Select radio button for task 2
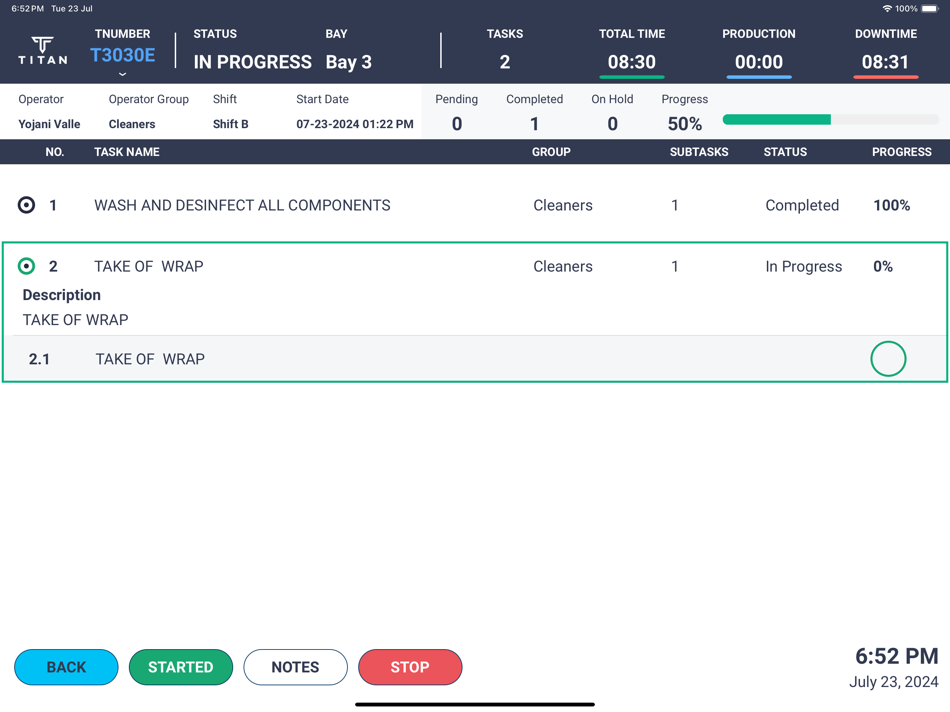The height and width of the screenshot is (712, 950). click(26, 266)
